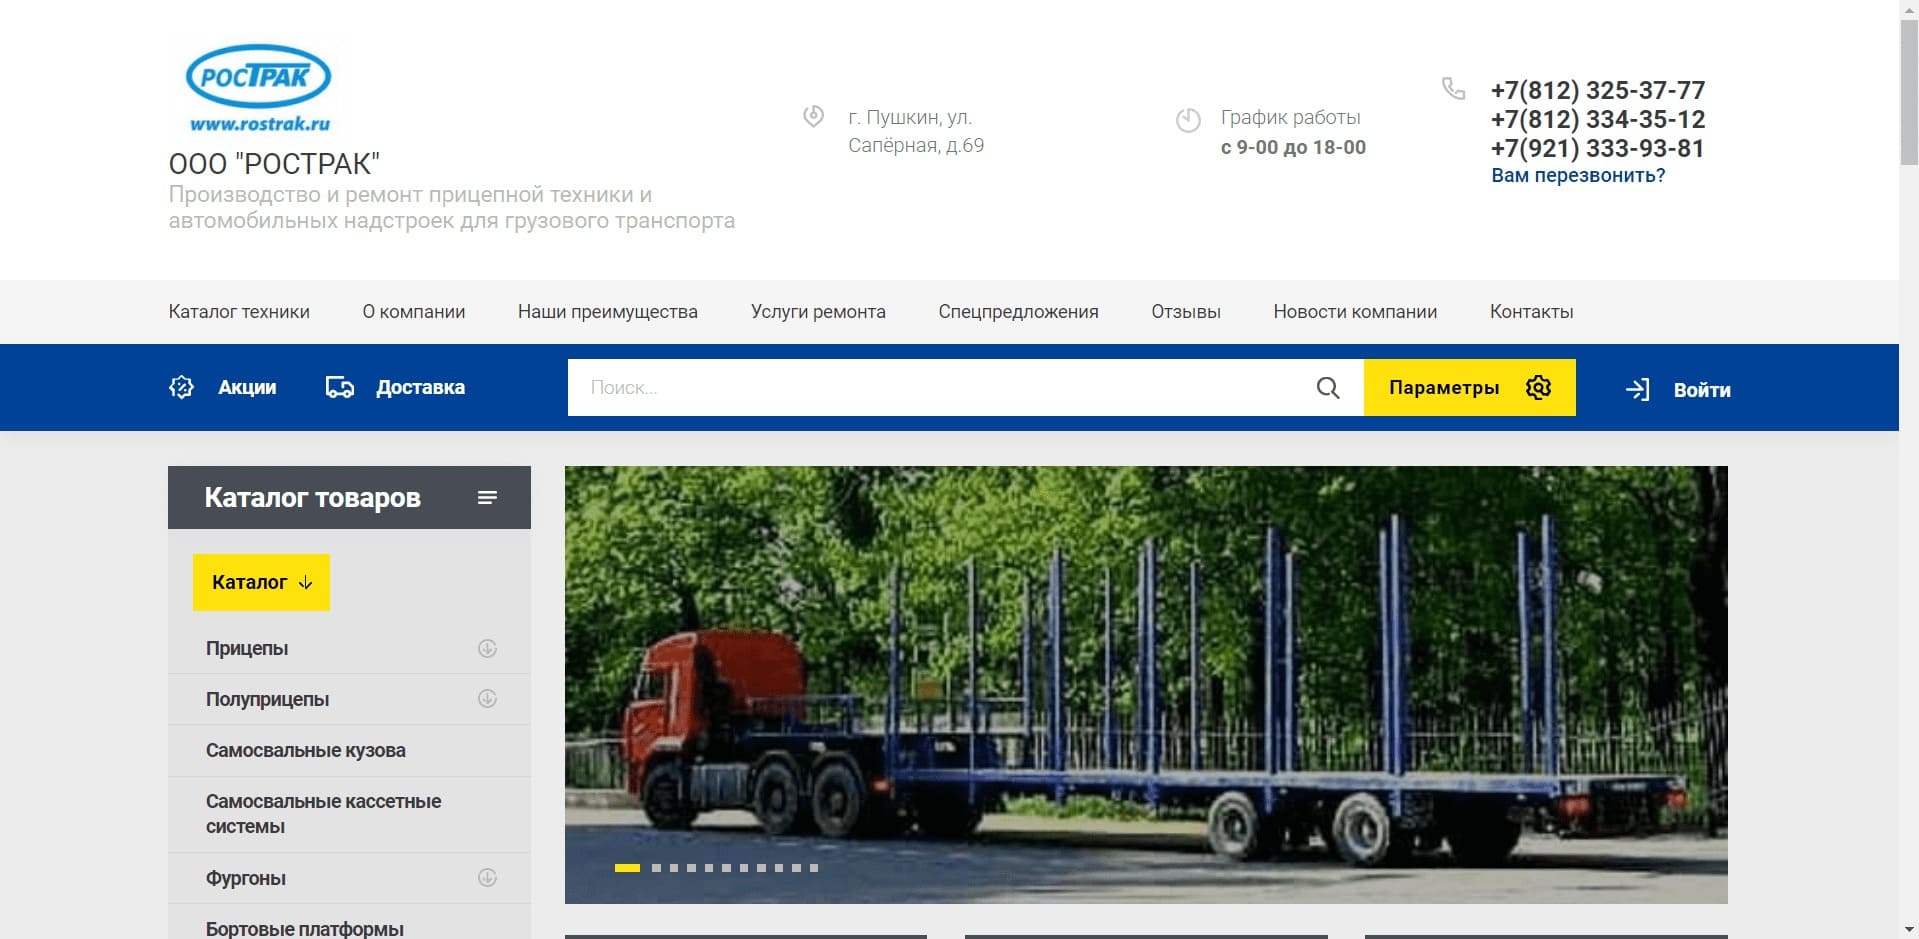Open О компании menu item
Screen dimensions: 1919x939
(x=414, y=312)
